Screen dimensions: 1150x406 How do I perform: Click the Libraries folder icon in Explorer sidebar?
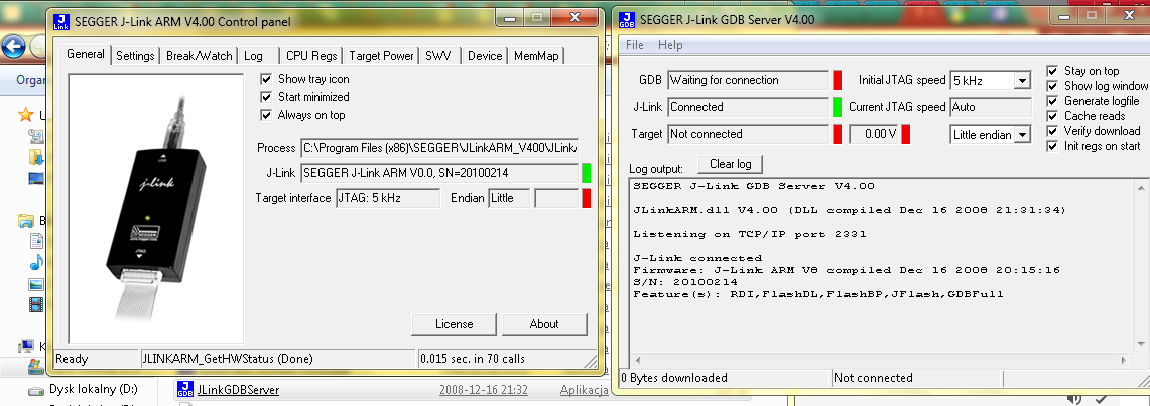(x=26, y=220)
